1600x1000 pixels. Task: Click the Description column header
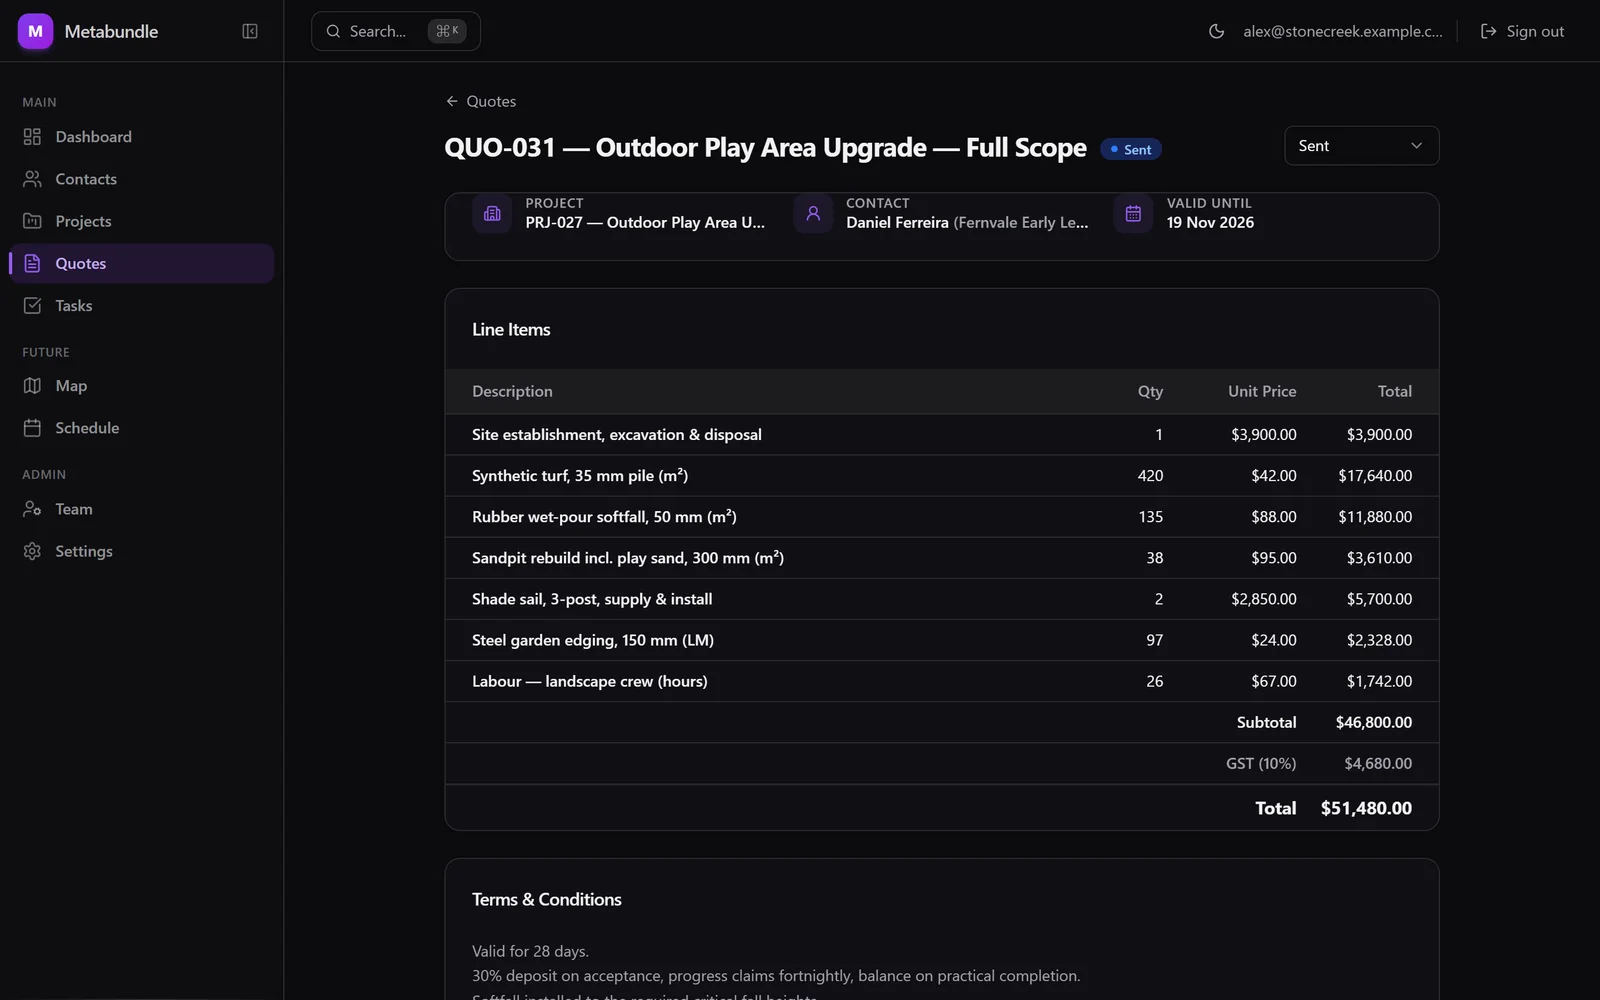tap(512, 391)
